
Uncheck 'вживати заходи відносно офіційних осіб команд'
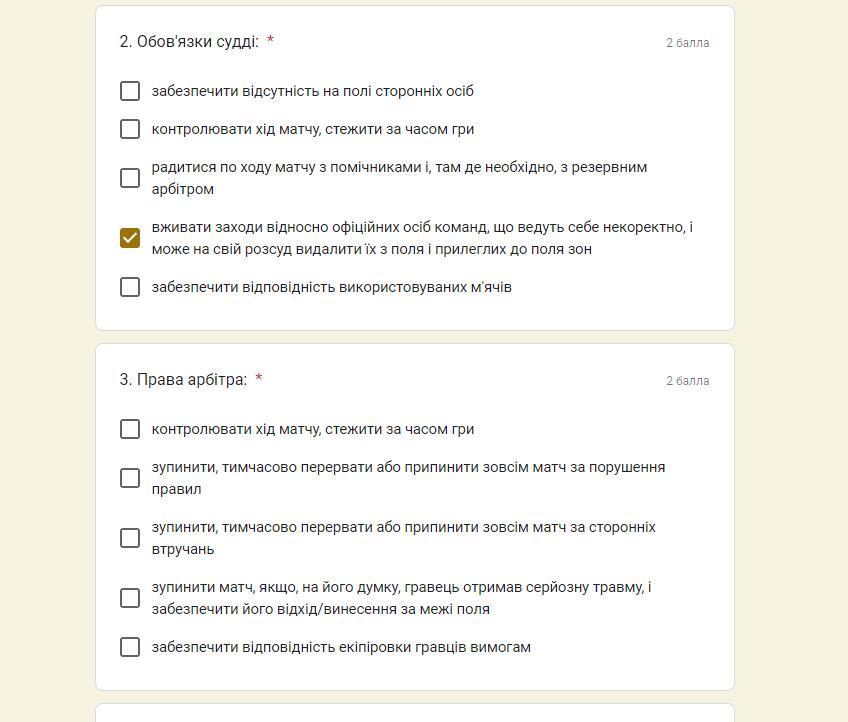click(x=130, y=238)
